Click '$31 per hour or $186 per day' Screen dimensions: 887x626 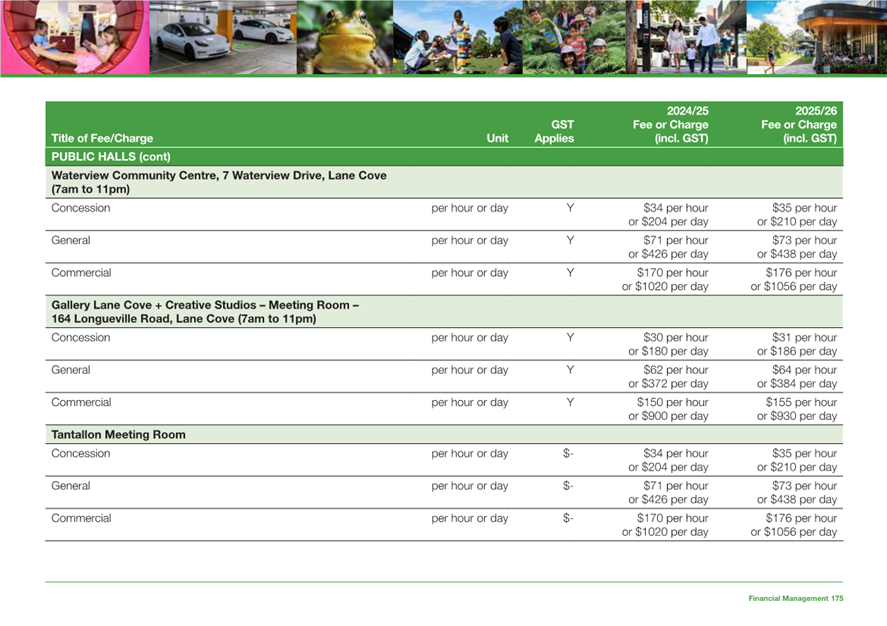tap(797, 344)
